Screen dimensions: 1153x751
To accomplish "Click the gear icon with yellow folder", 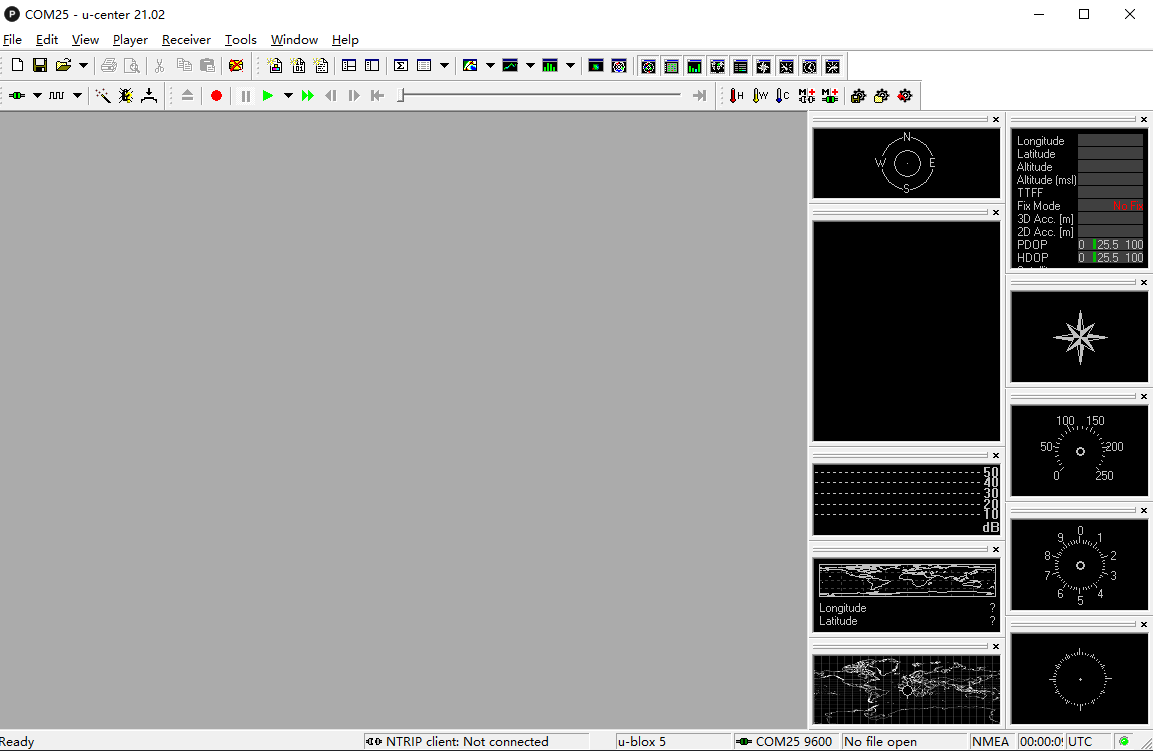I will 881,96.
